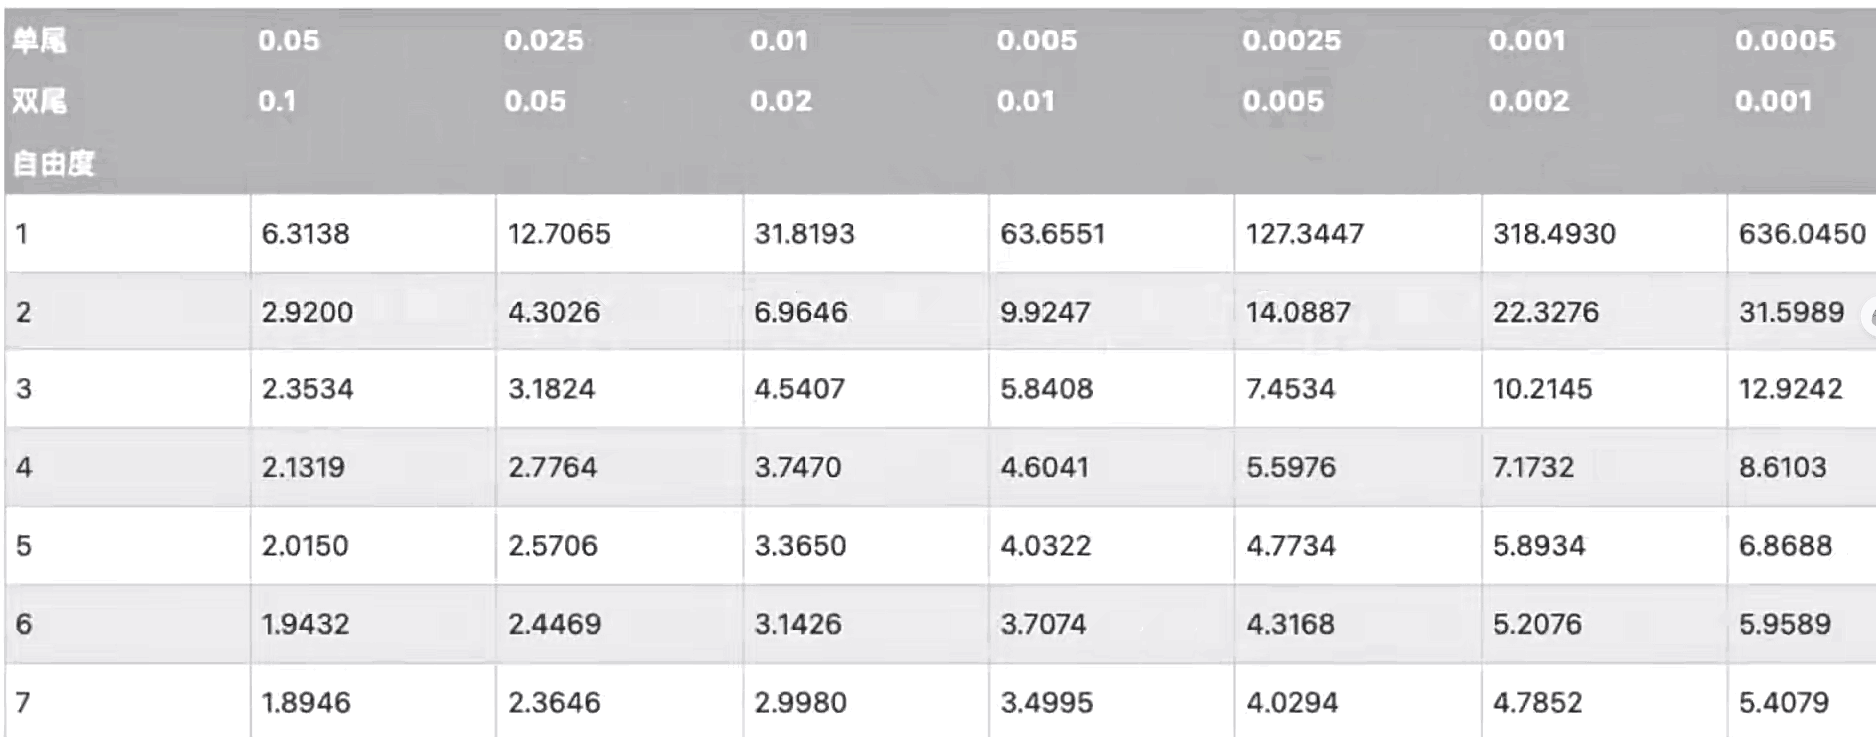This screenshot has height=737, width=1876.
Task: Click cell value 4.3026
Action: click(554, 312)
